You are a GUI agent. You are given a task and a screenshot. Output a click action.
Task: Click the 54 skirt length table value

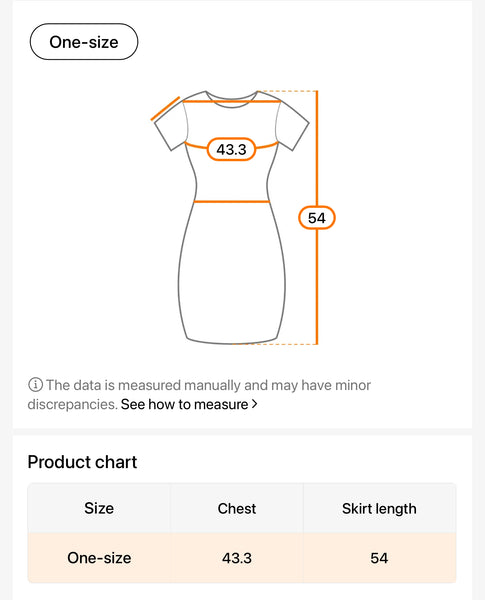(379, 558)
